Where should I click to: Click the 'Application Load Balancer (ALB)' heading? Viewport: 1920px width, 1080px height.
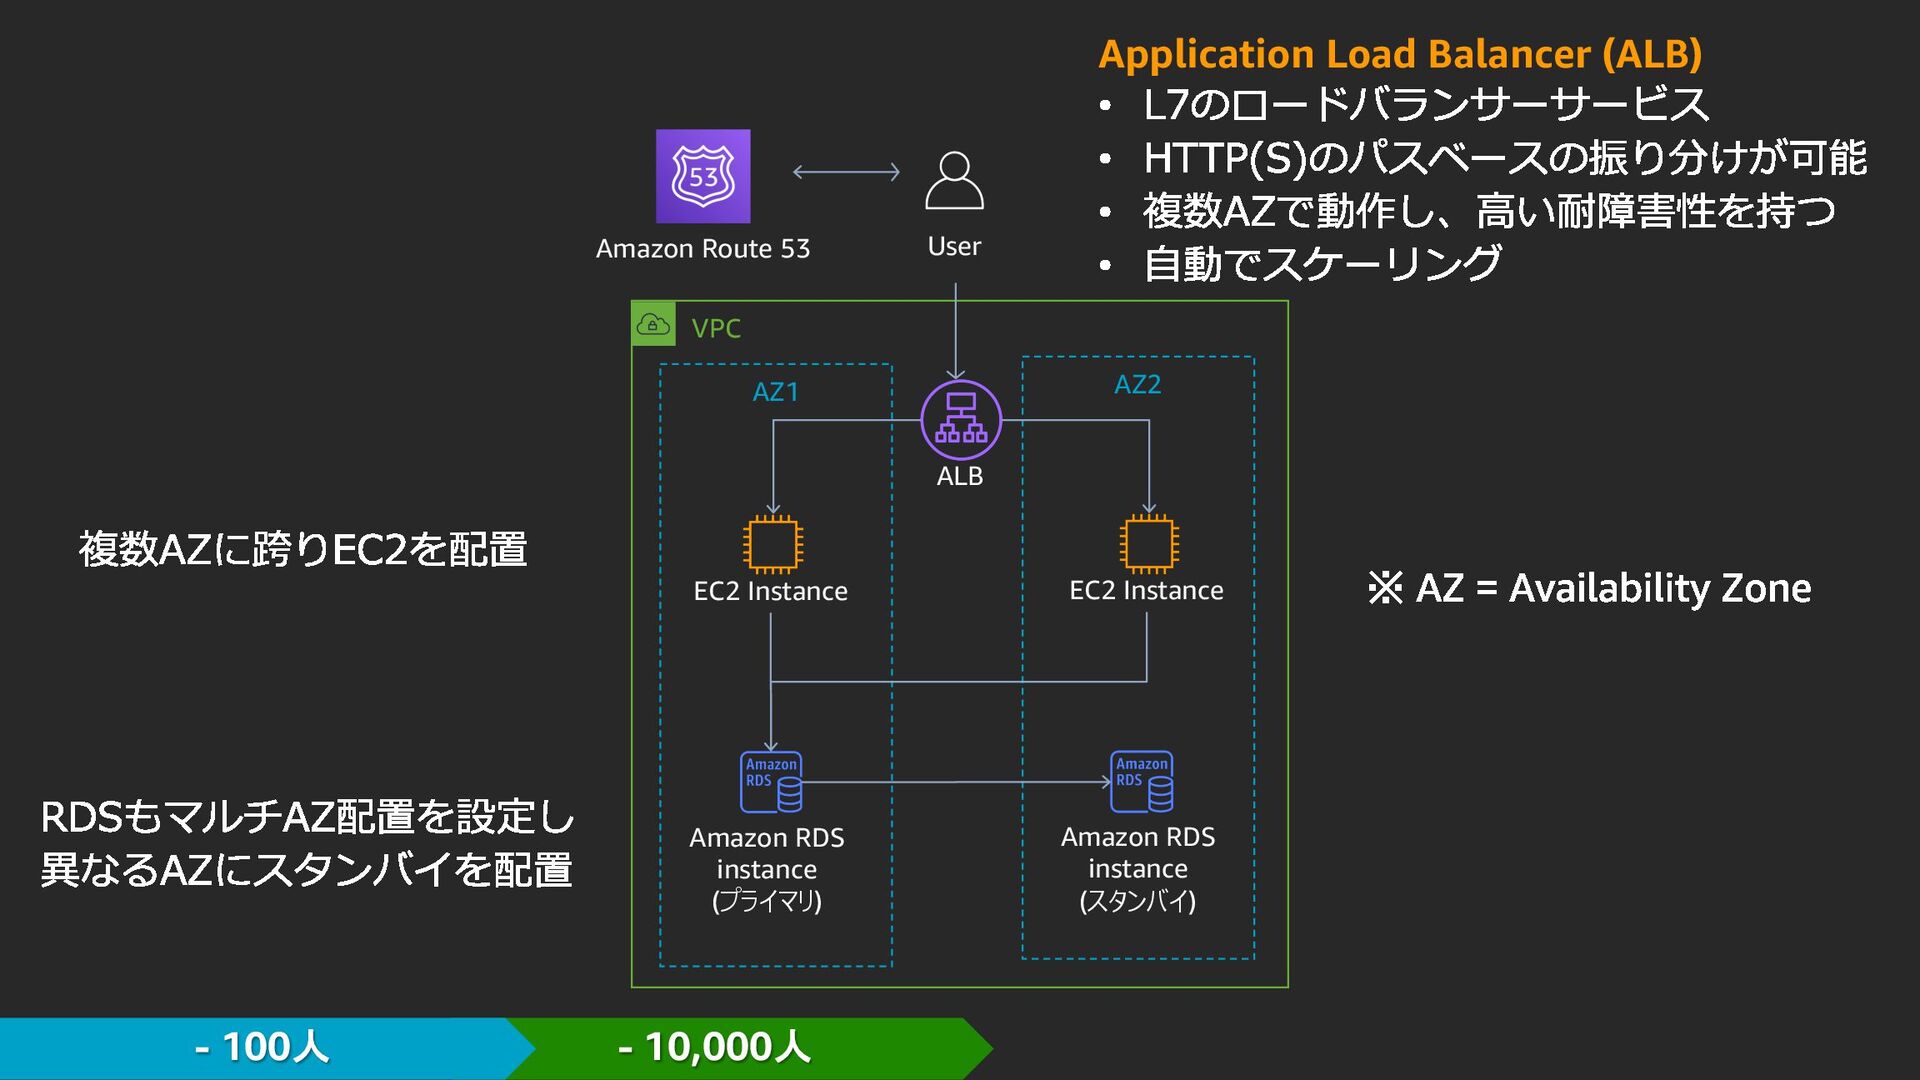coord(1400,54)
